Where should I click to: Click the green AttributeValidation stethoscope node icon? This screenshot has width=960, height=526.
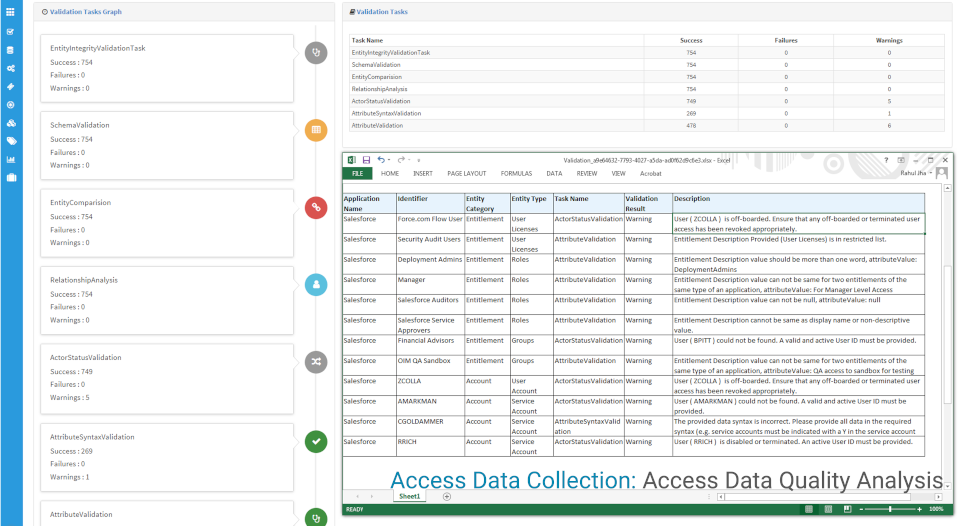coord(316,518)
